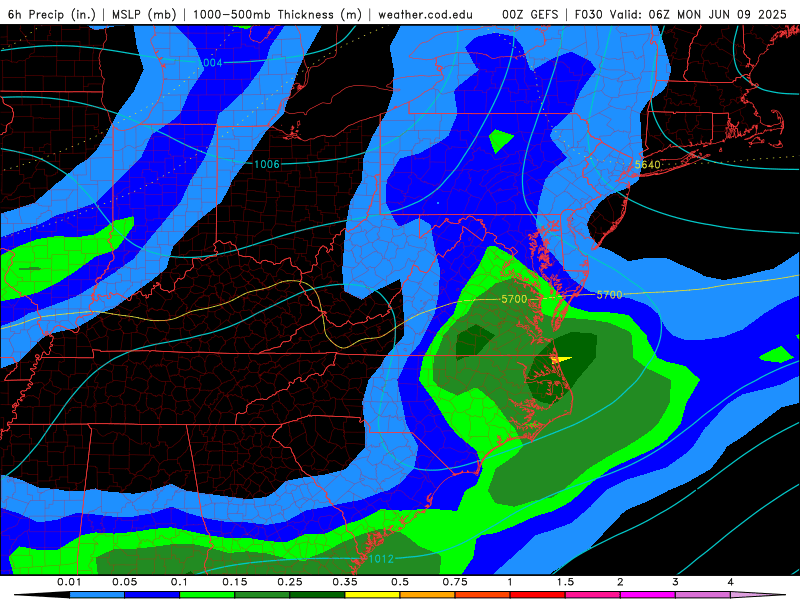
Task: Click the 0.1–0.15 bright green legend segment
Action: point(207,595)
